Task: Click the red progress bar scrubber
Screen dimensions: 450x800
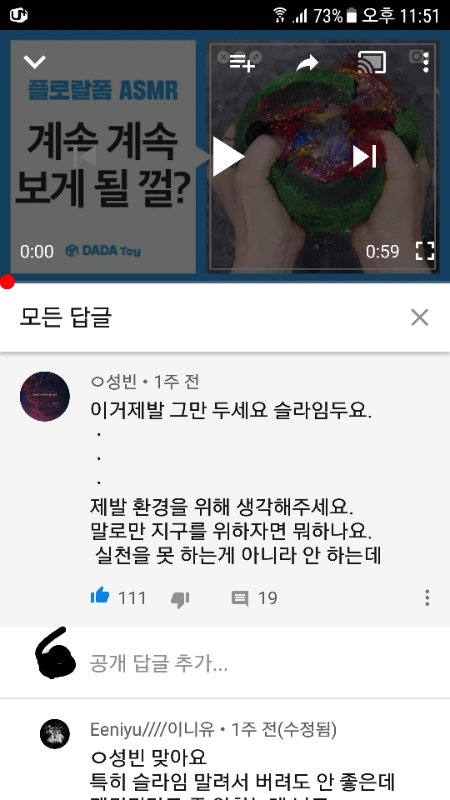Action: coord(7,282)
